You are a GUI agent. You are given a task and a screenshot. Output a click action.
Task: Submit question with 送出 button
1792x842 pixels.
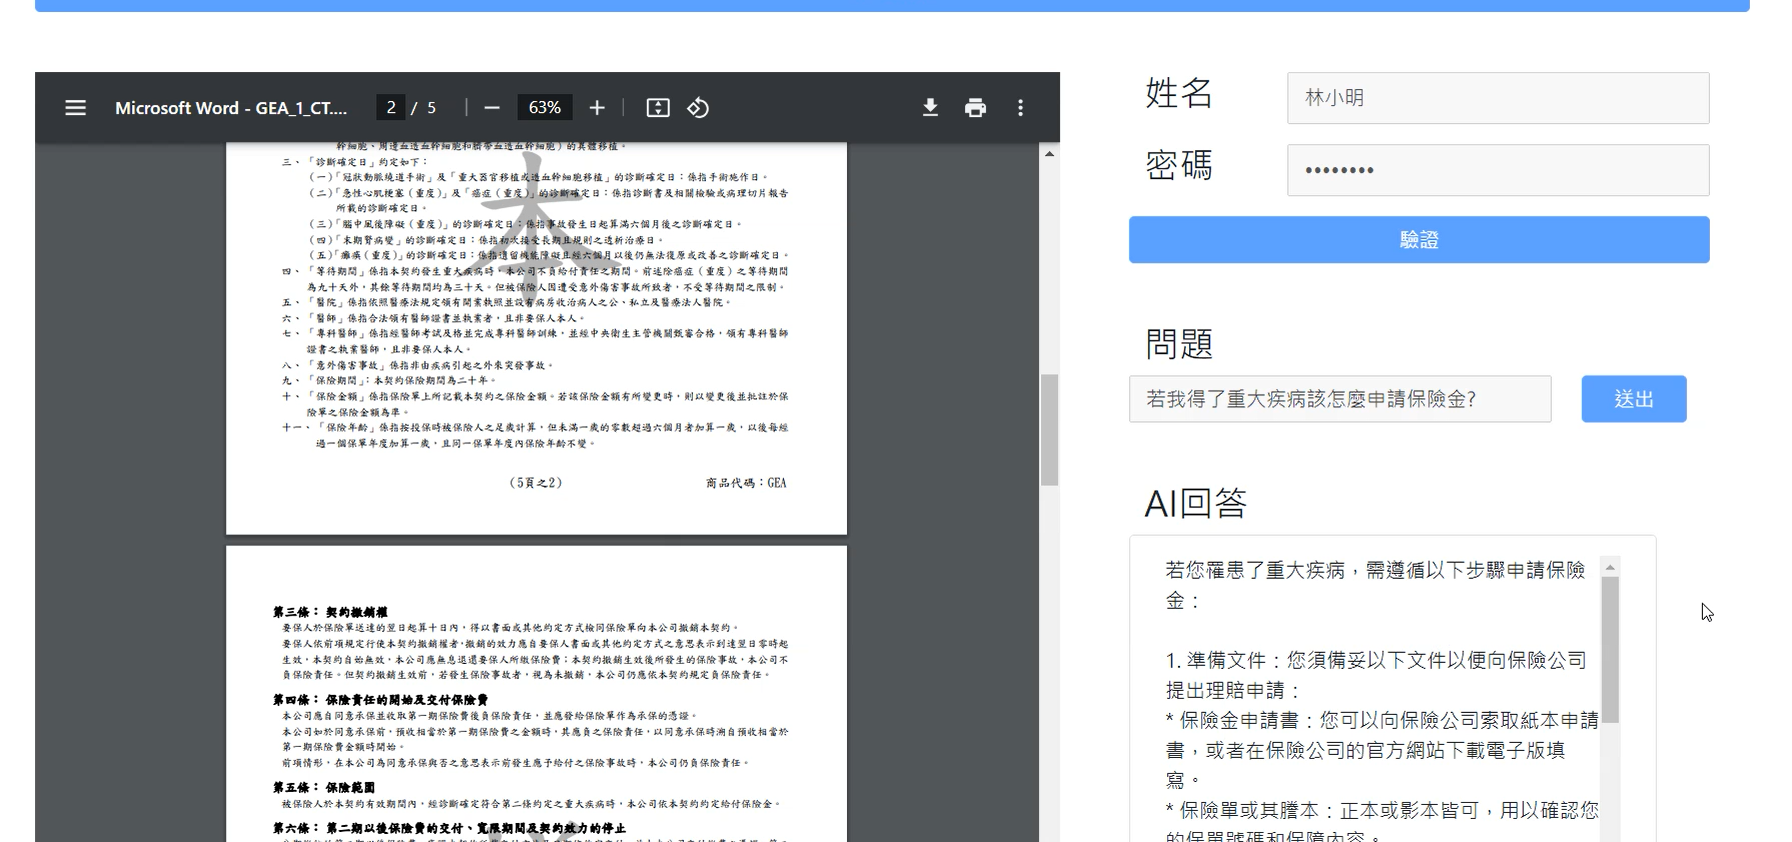[x=1634, y=399]
